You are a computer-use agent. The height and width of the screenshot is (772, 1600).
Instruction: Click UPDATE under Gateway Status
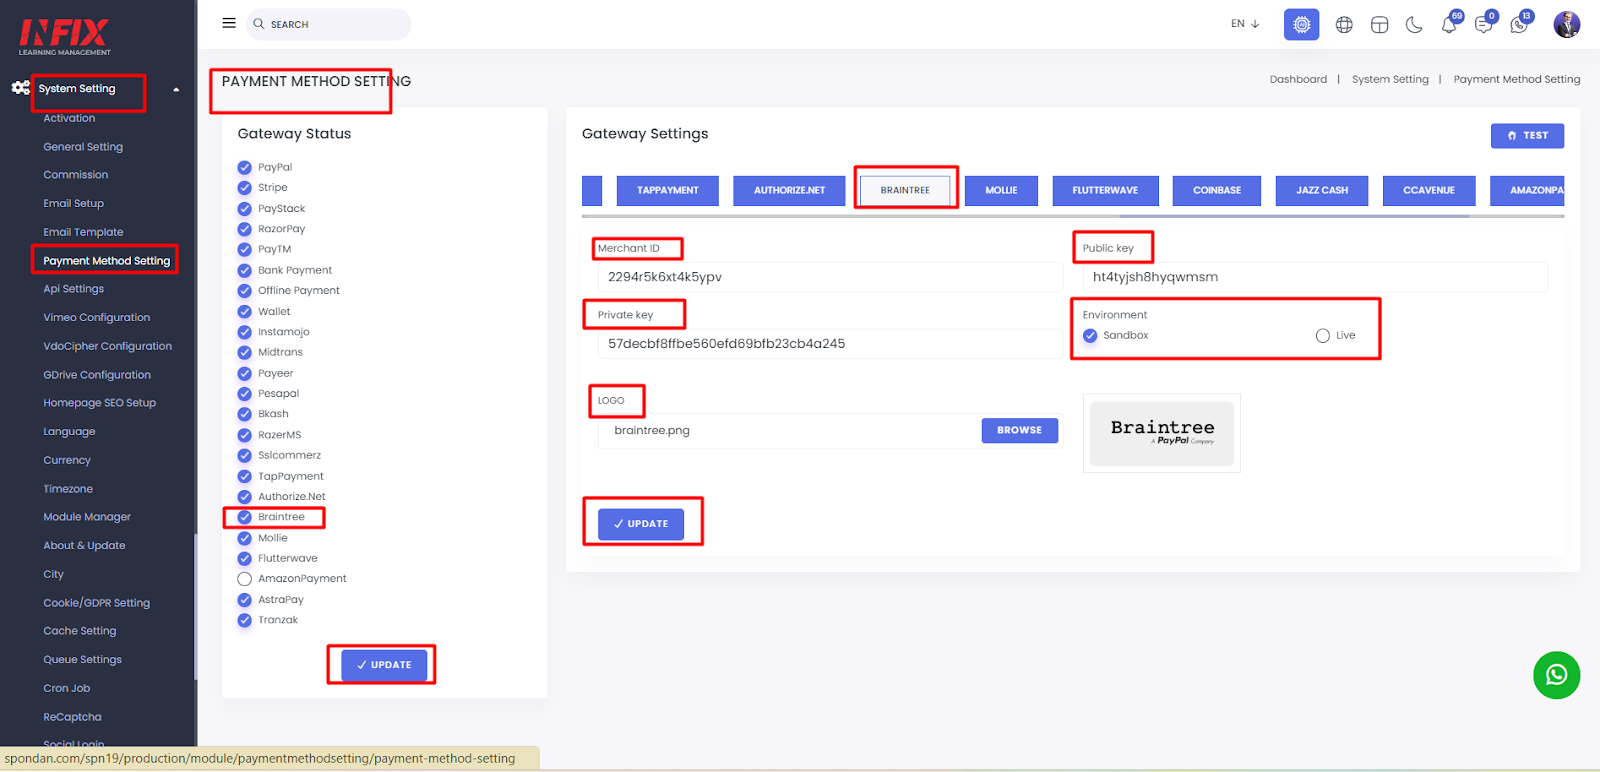click(384, 665)
